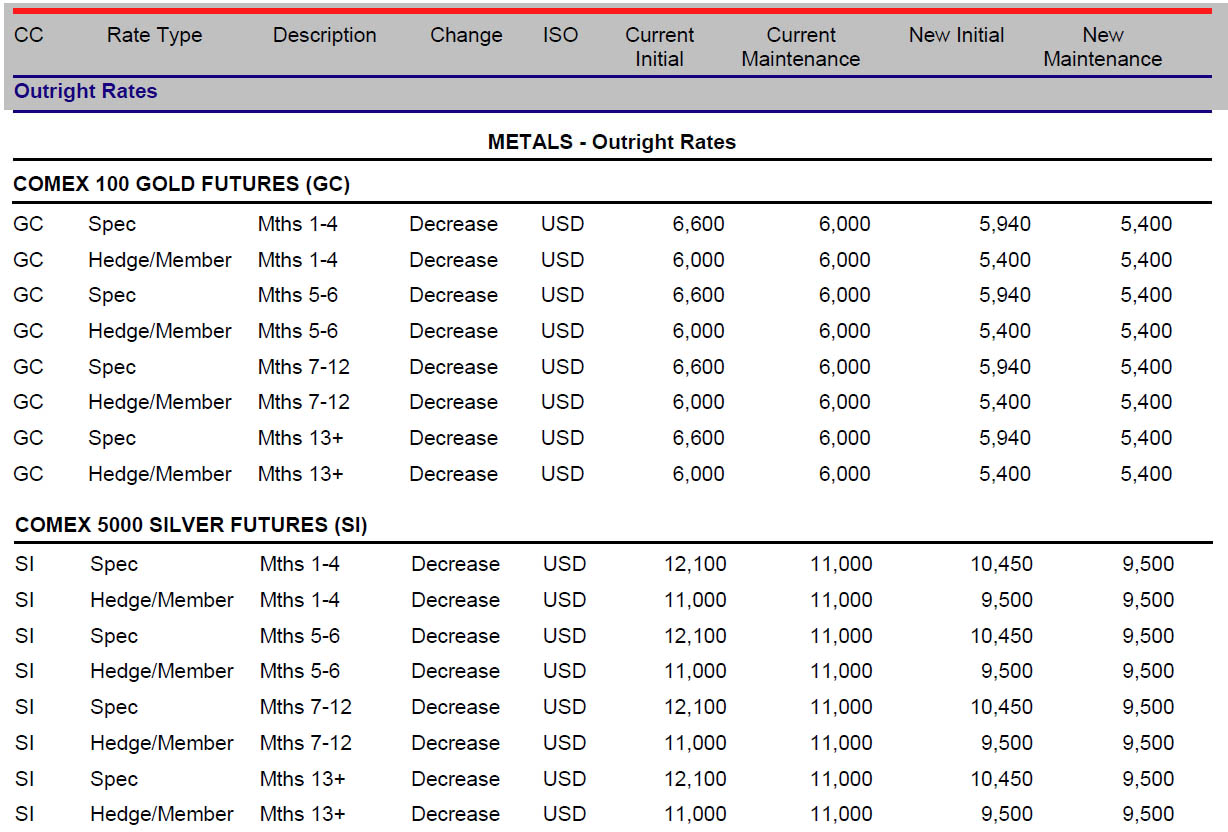The image size is (1228, 832).
Task: Click Spec in the GC Mths 1-4 row
Action: click(x=112, y=224)
